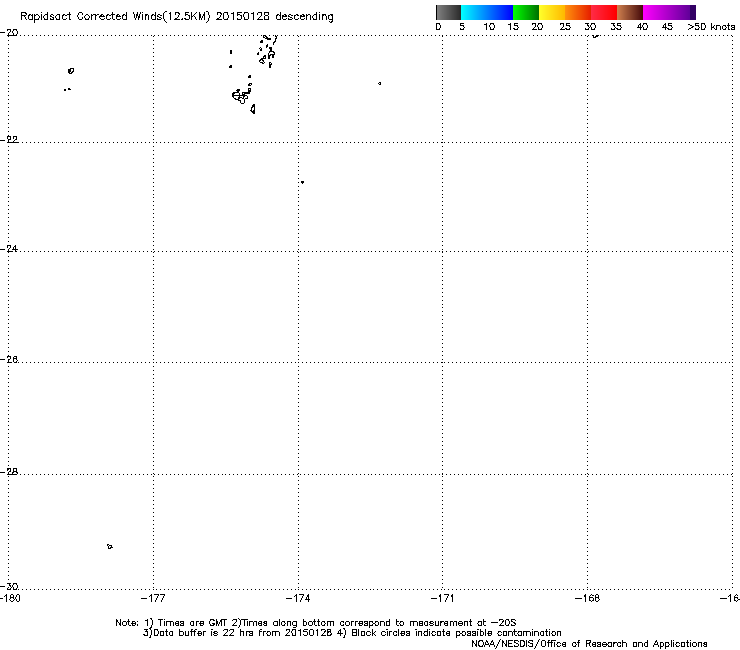Click the '-30' latitude axis label
This screenshot has height=650, width=740.
pyautogui.click(x=9, y=586)
